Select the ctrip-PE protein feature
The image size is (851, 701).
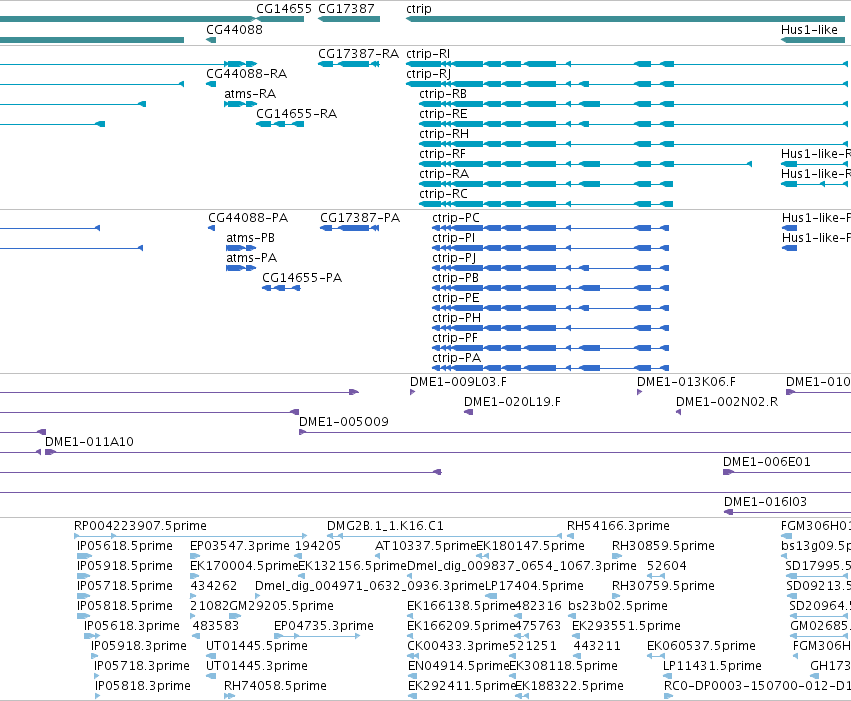(x=550, y=308)
